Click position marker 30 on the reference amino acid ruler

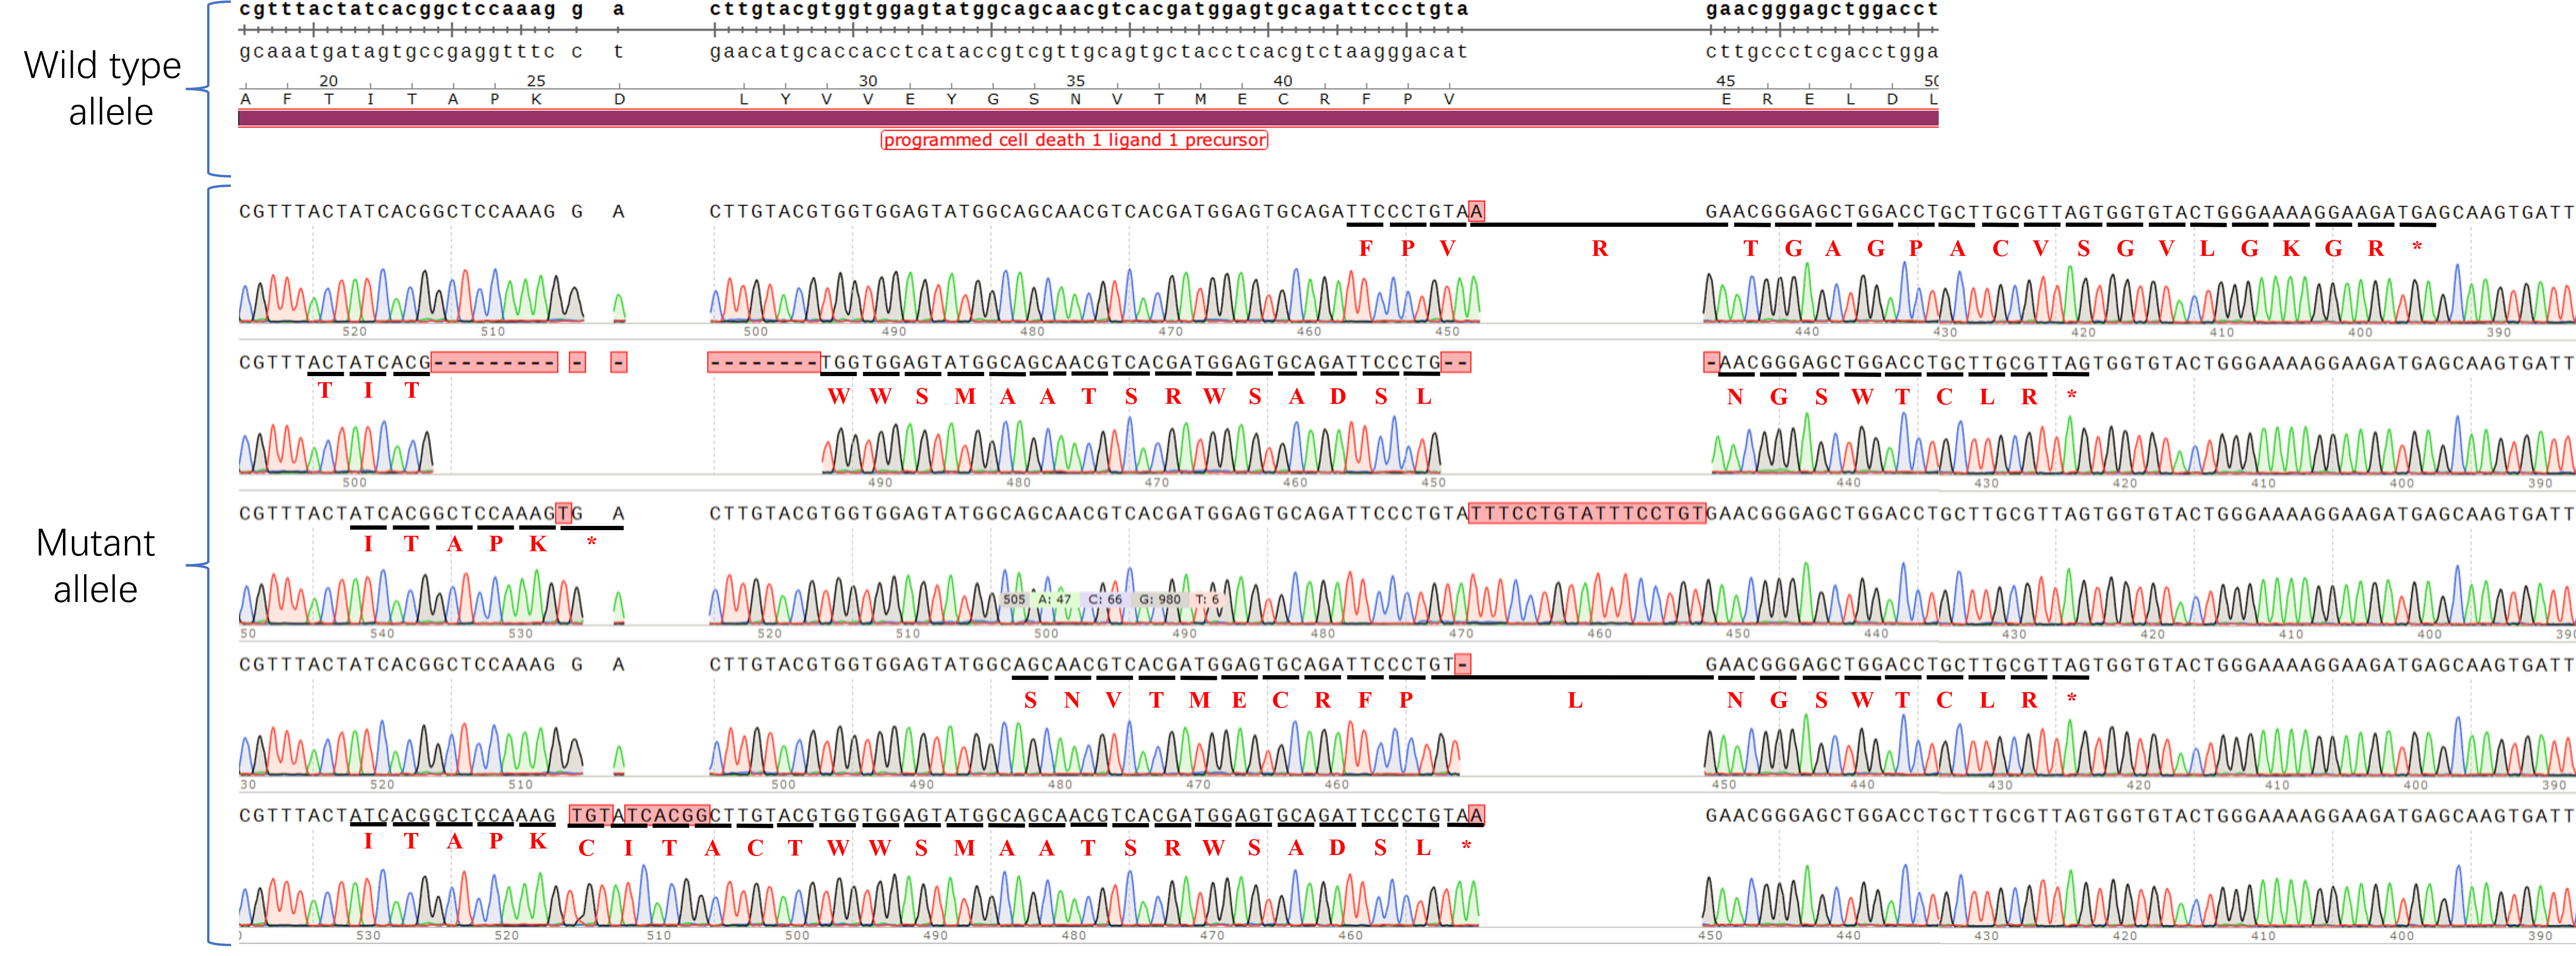click(x=867, y=81)
